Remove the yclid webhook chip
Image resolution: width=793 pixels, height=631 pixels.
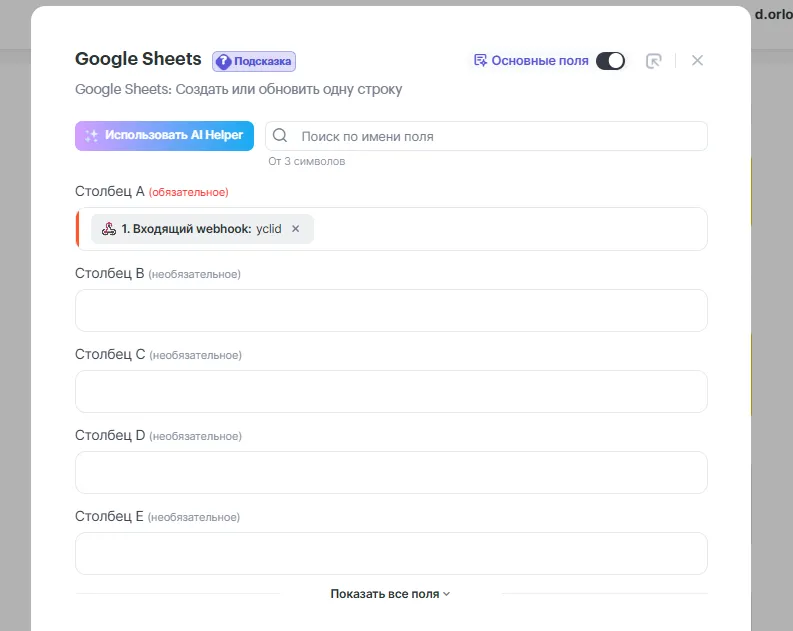pyautogui.click(x=295, y=229)
